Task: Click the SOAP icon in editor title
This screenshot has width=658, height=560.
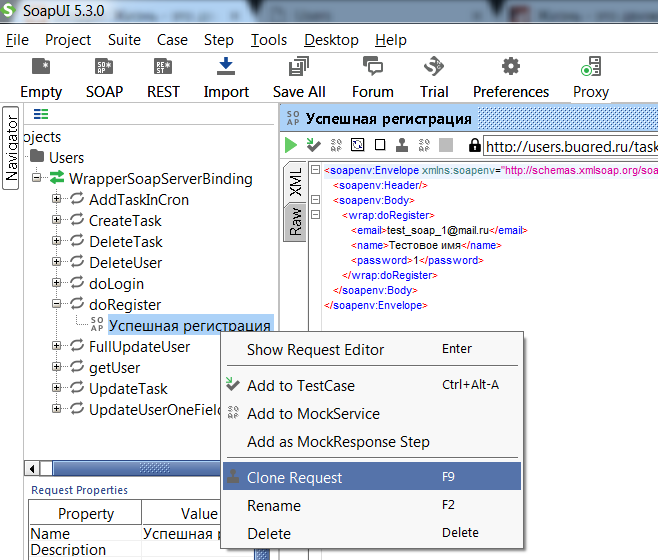Action: (x=293, y=118)
